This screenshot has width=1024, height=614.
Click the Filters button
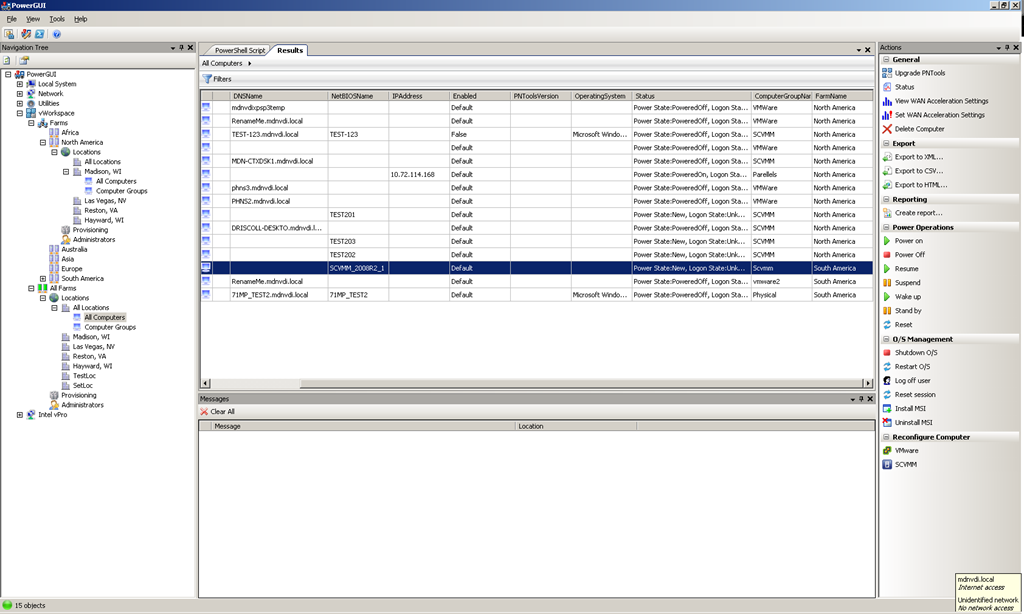click(217, 78)
